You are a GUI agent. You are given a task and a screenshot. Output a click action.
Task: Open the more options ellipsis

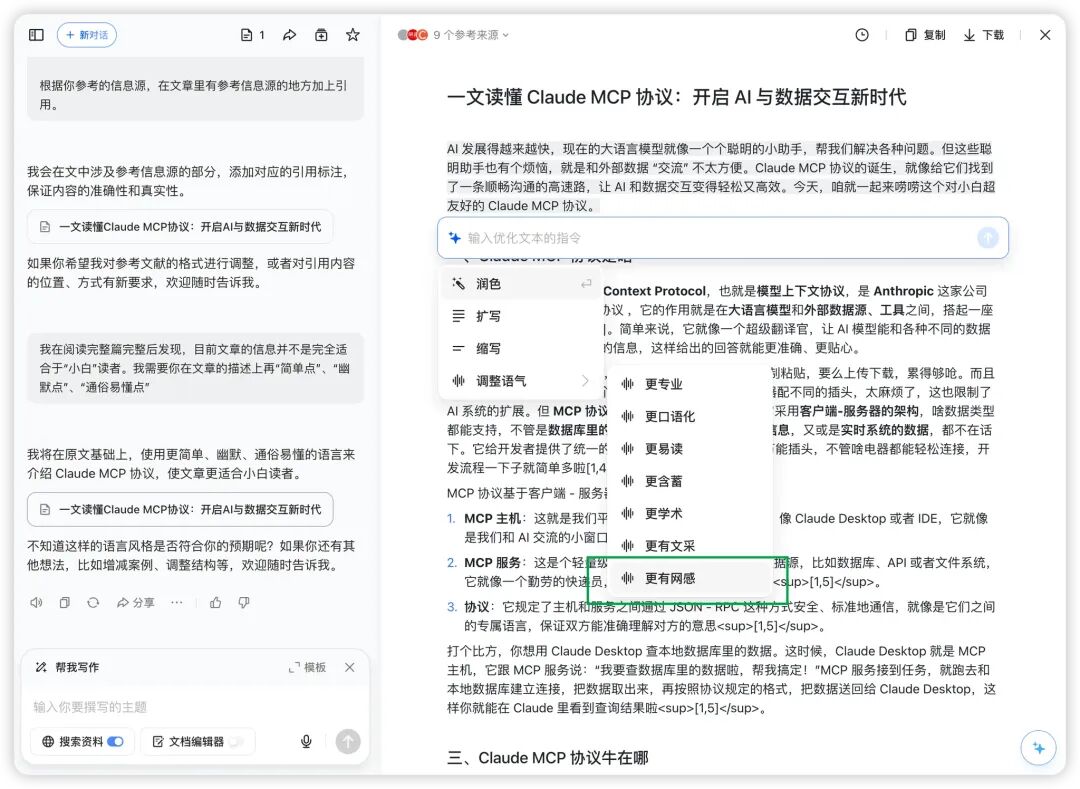177,602
